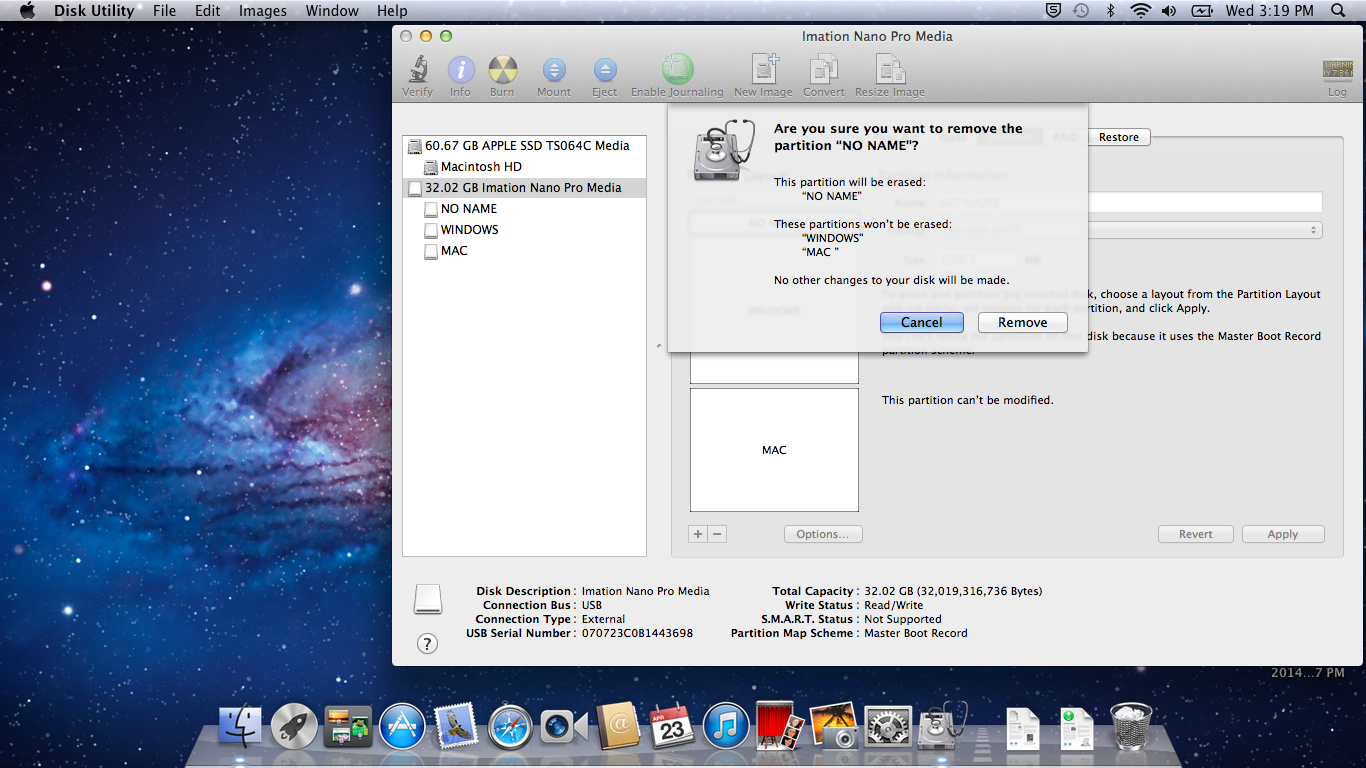Open Launchpad rocket icon in Dock
Viewport: 1366px width, 768px height.
click(x=294, y=727)
